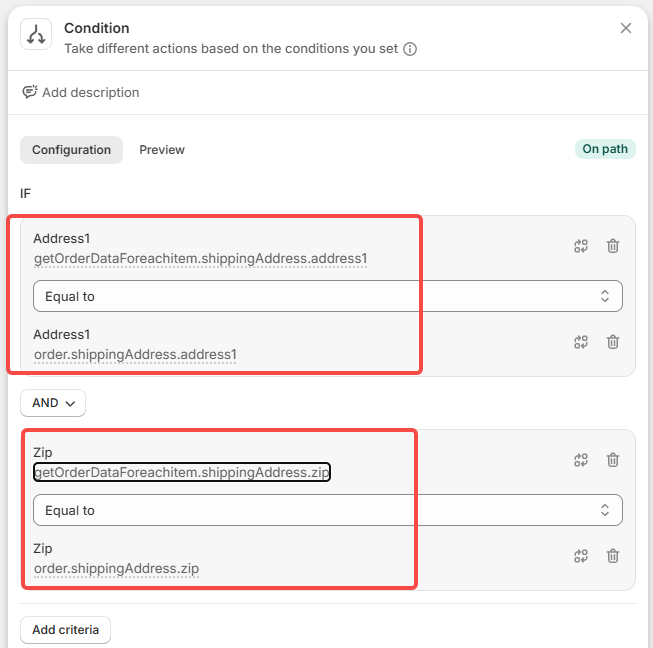
Task: Open the Address1 'Equal to' operator dropdown
Action: [327, 296]
